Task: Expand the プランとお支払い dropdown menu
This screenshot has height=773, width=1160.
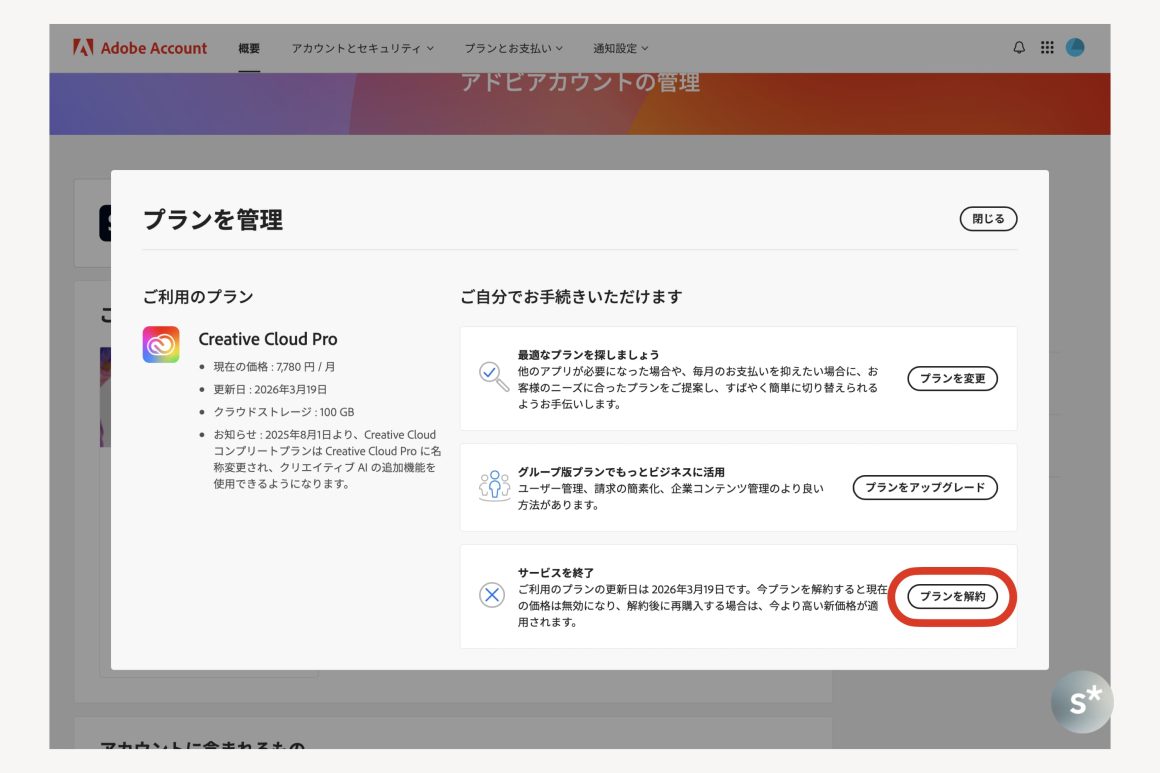Action: click(513, 48)
